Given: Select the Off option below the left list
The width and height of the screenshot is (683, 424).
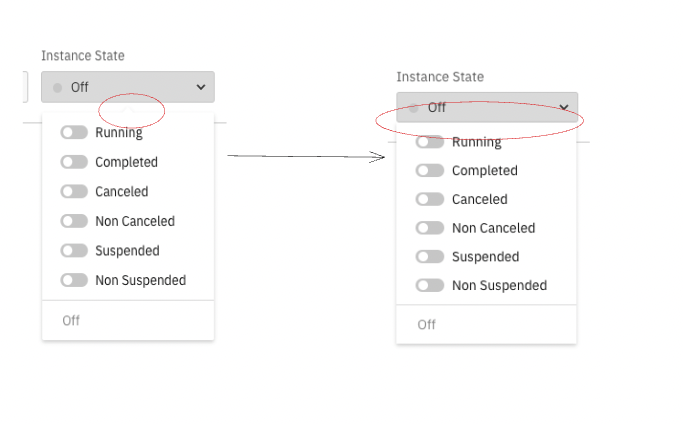Looking at the screenshot, I should (71, 321).
